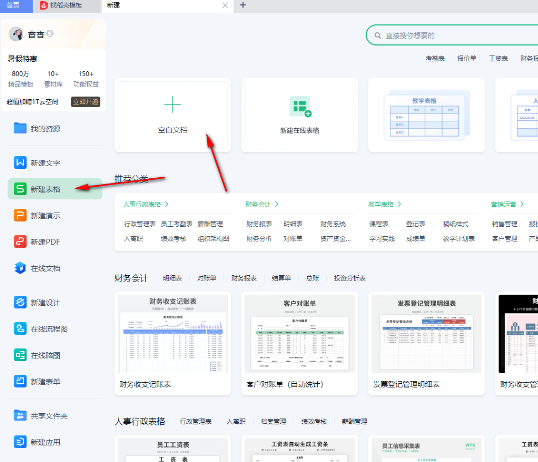Image resolution: width=538 pixels, height=462 pixels.
Task: Click the grey badge icon beside the username
Action: click(x=50, y=34)
